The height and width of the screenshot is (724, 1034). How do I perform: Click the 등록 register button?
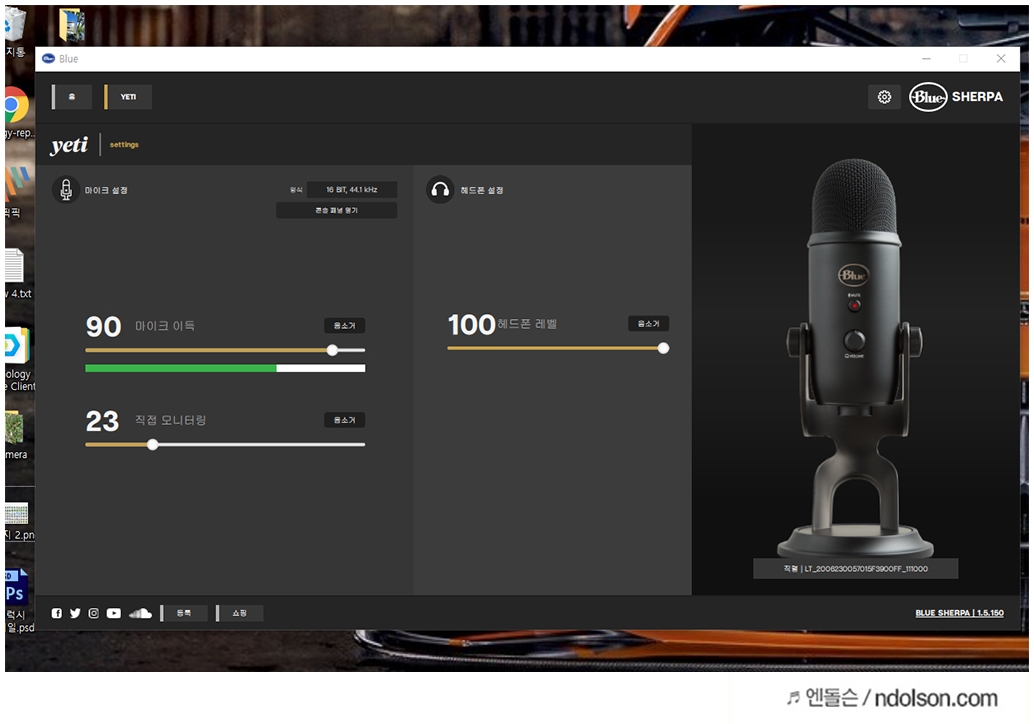[x=184, y=613]
